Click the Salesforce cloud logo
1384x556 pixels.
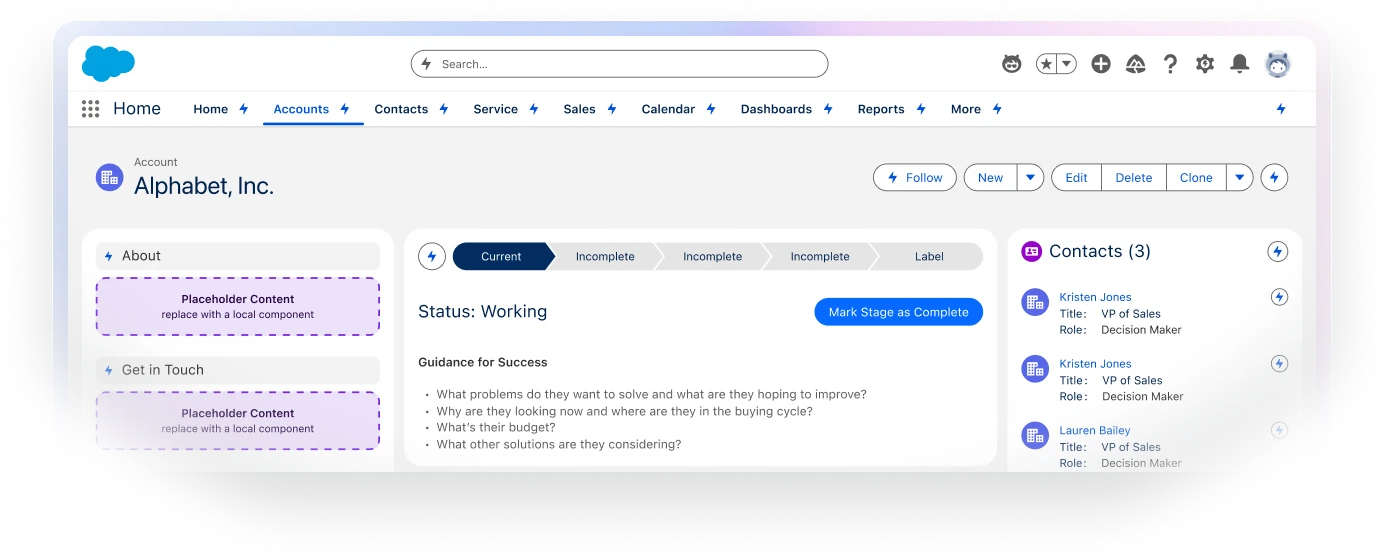tap(108, 64)
